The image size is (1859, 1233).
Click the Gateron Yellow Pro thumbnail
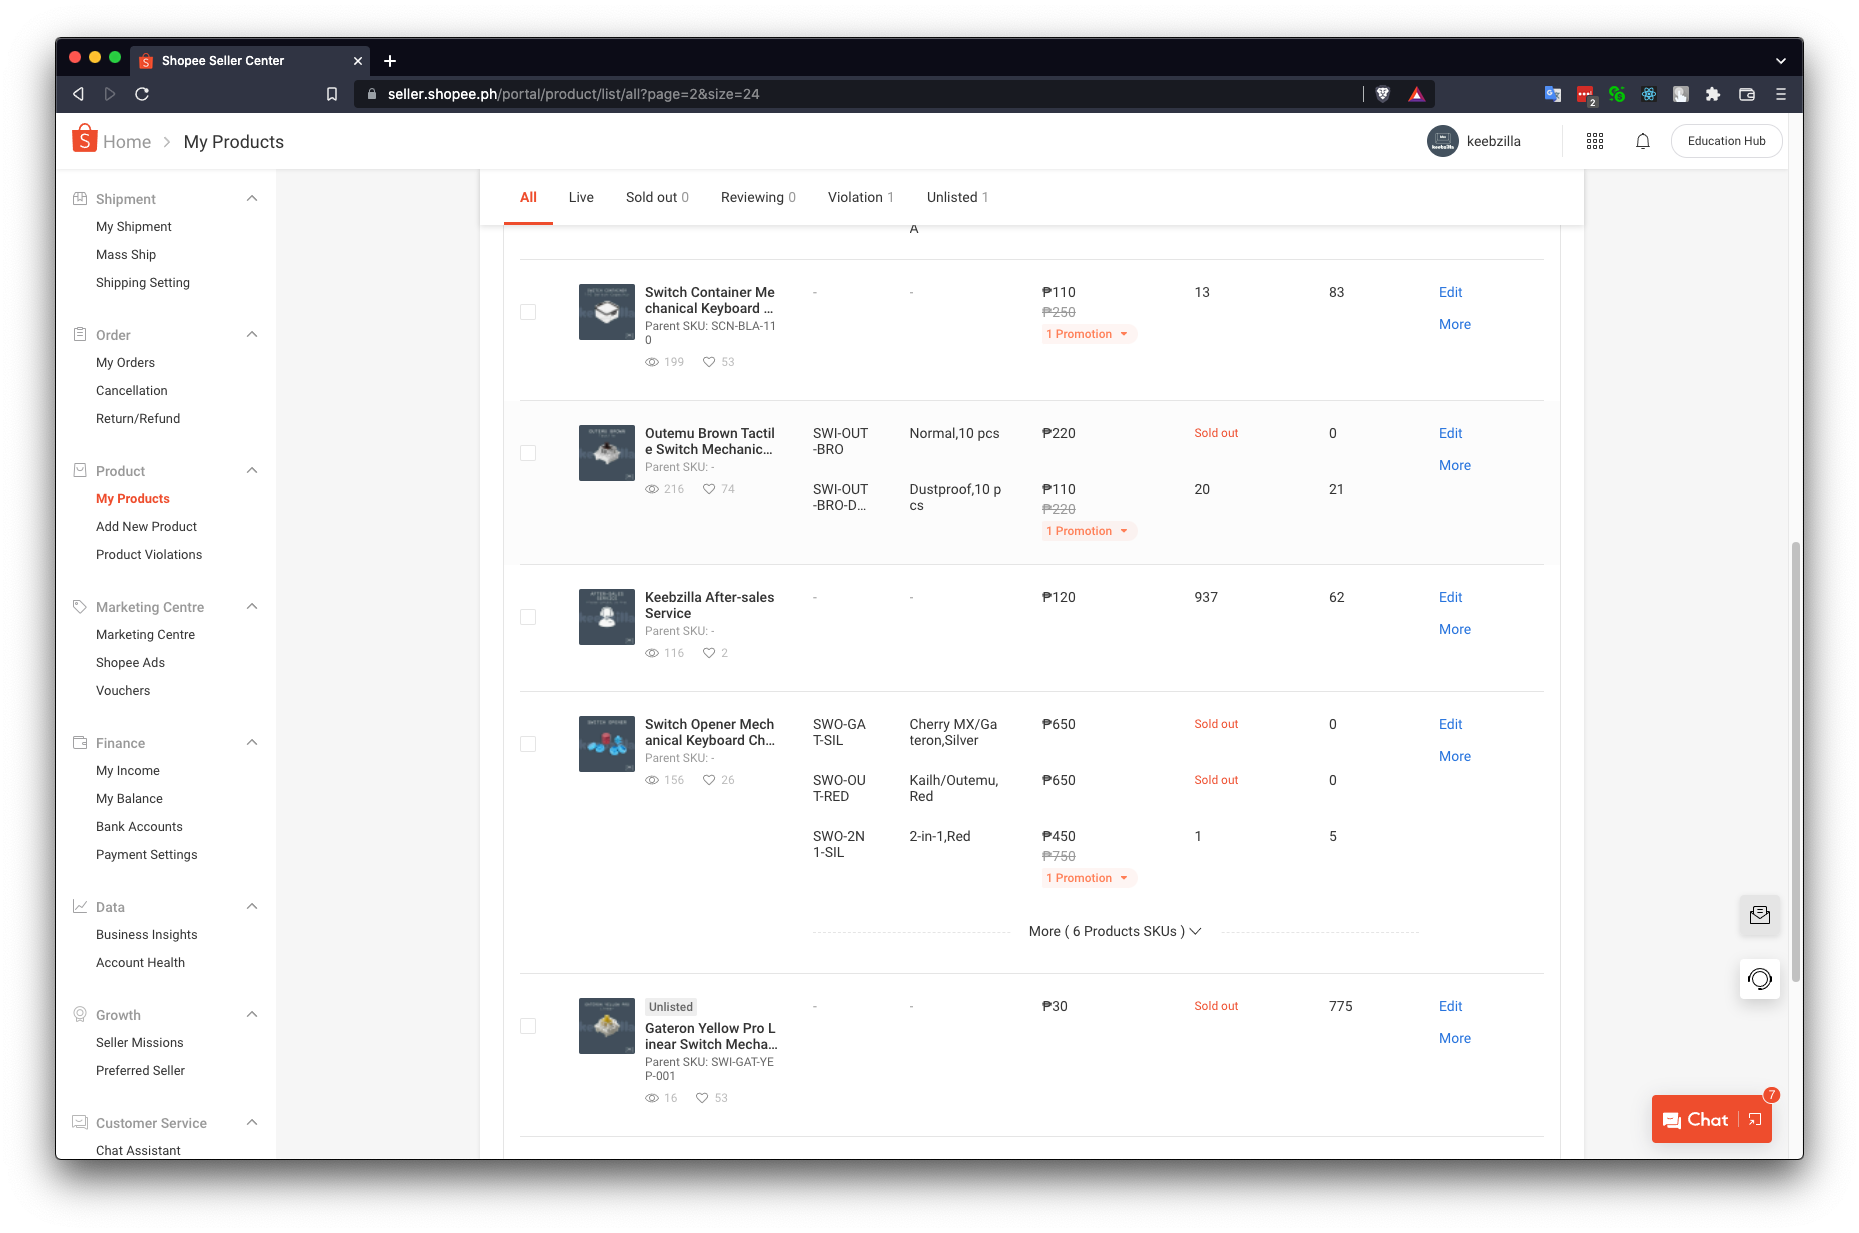click(607, 1026)
